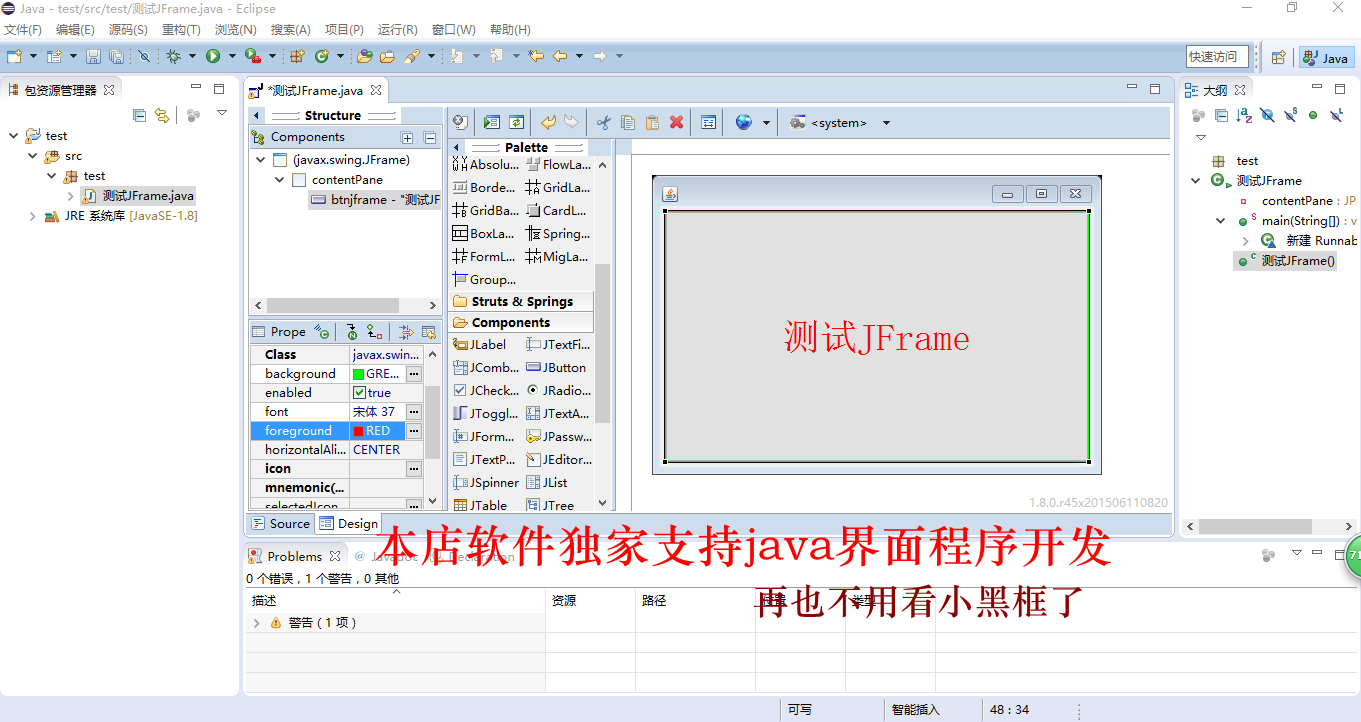The height and width of the screenshot is (722, 1361).
Task: Click the Back navigation arrow
Action: [560, 57]
